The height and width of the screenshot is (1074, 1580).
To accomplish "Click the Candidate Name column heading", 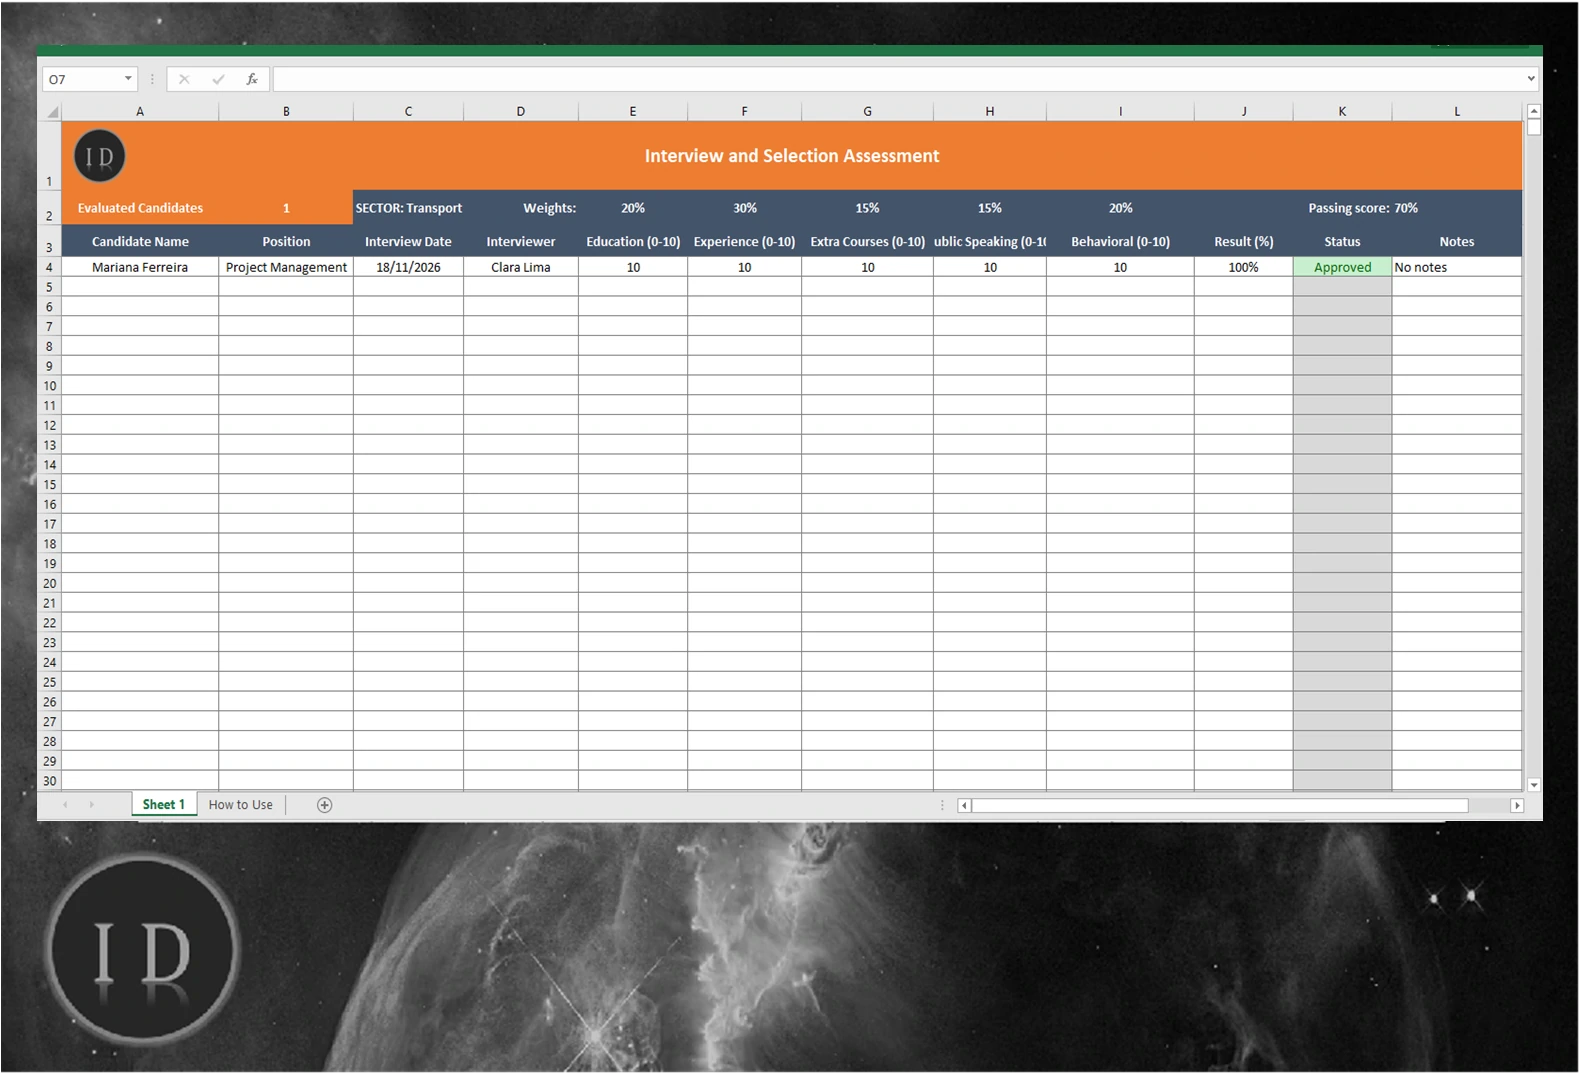I will click(140, 241).
